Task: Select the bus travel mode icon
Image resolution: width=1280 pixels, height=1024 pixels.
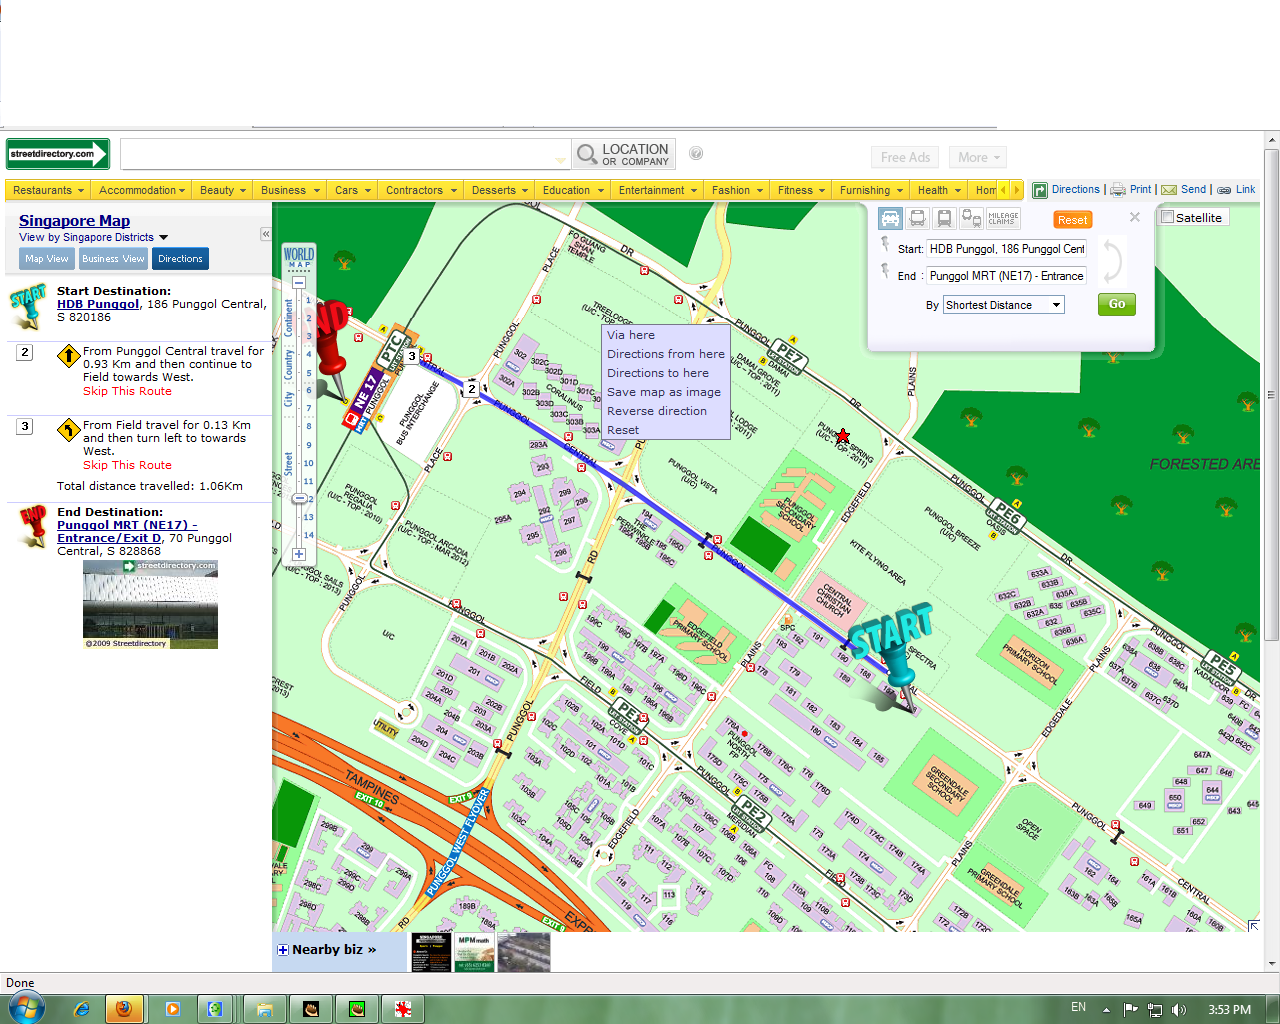Action: tap(917, 218)
